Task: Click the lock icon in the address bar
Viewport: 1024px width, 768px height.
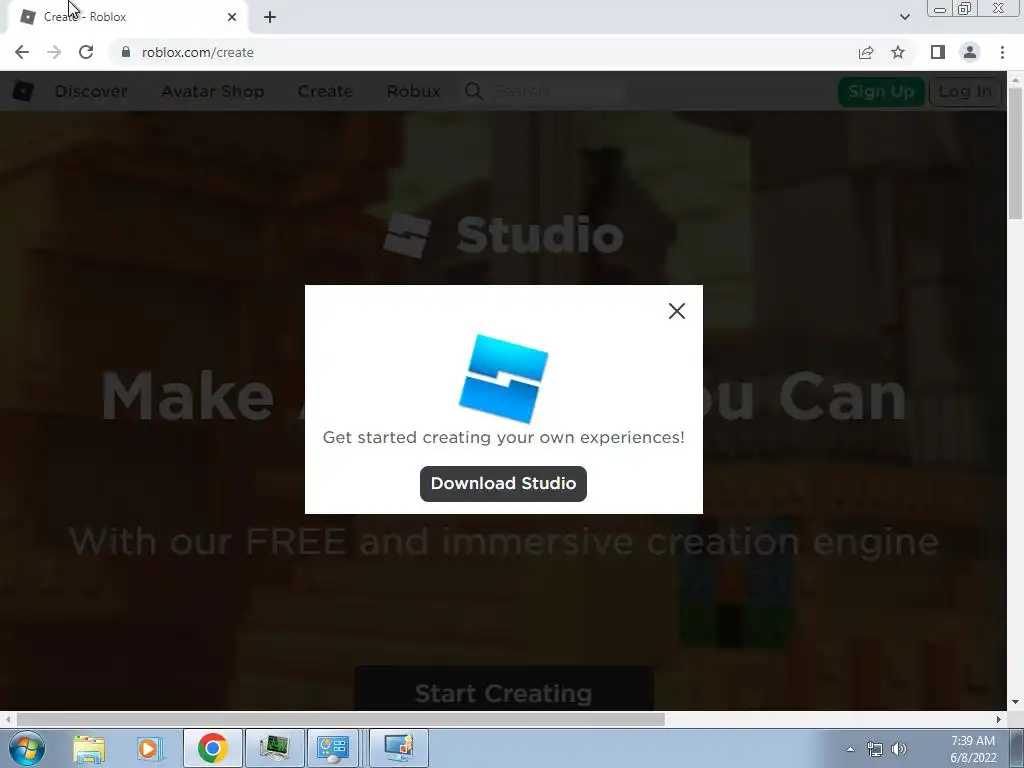Action: 126,52
